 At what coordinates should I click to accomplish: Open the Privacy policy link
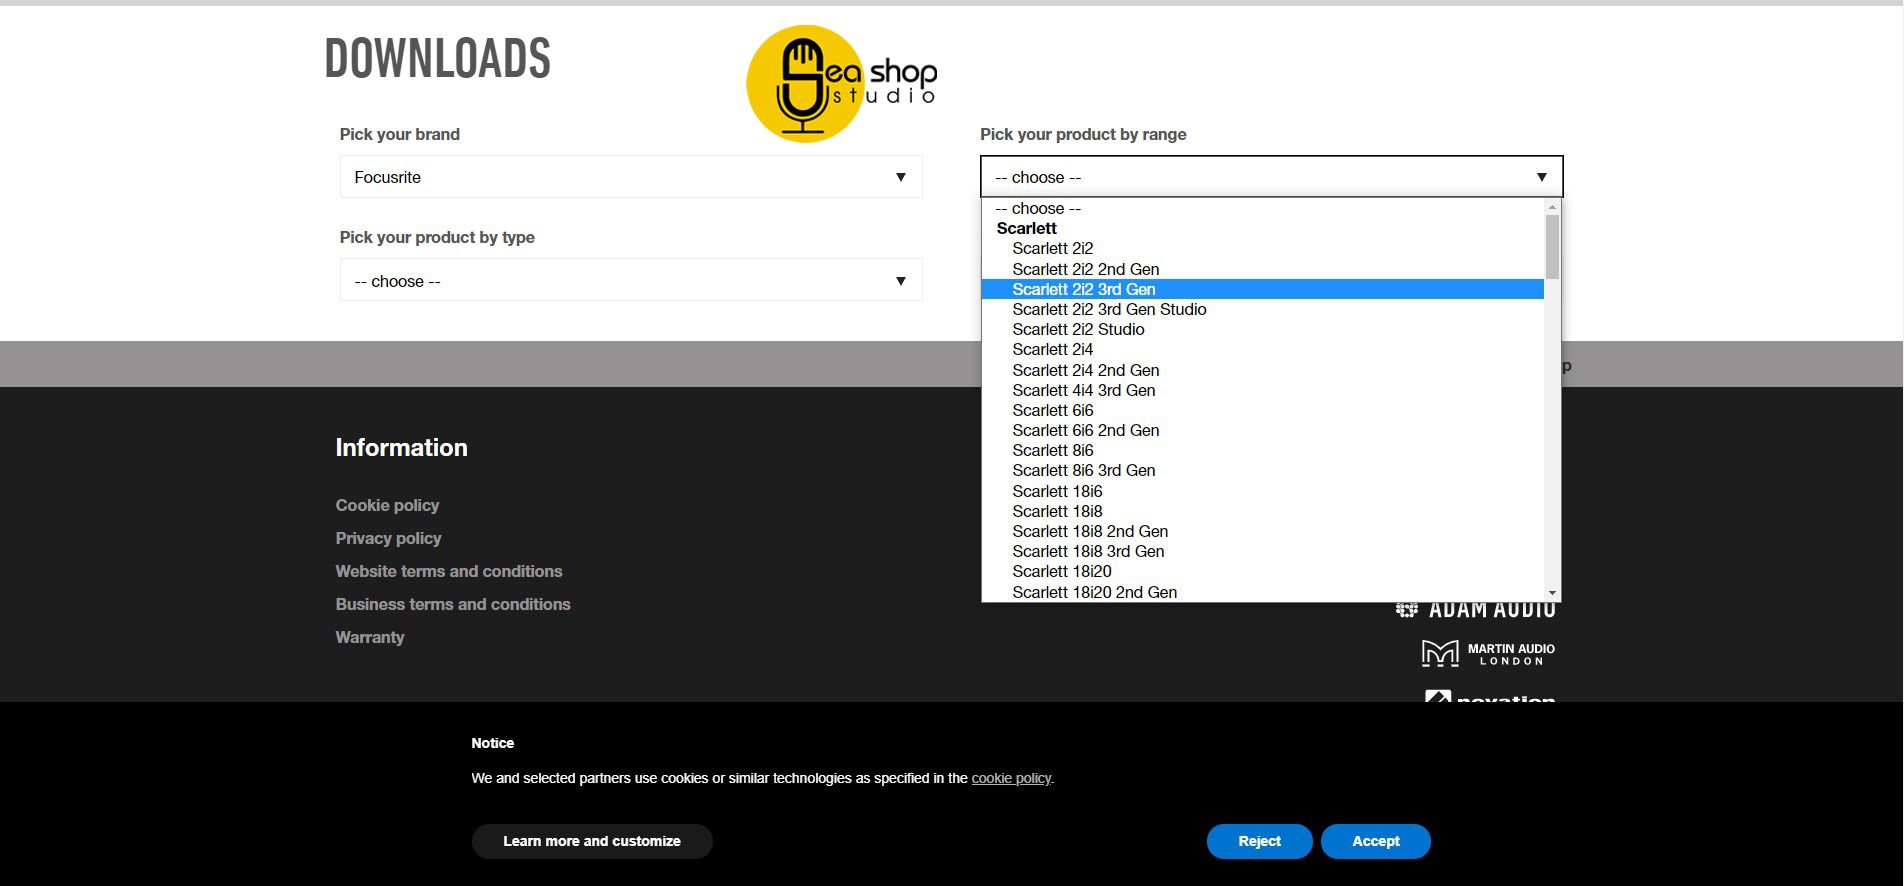[x=388, y=538]
